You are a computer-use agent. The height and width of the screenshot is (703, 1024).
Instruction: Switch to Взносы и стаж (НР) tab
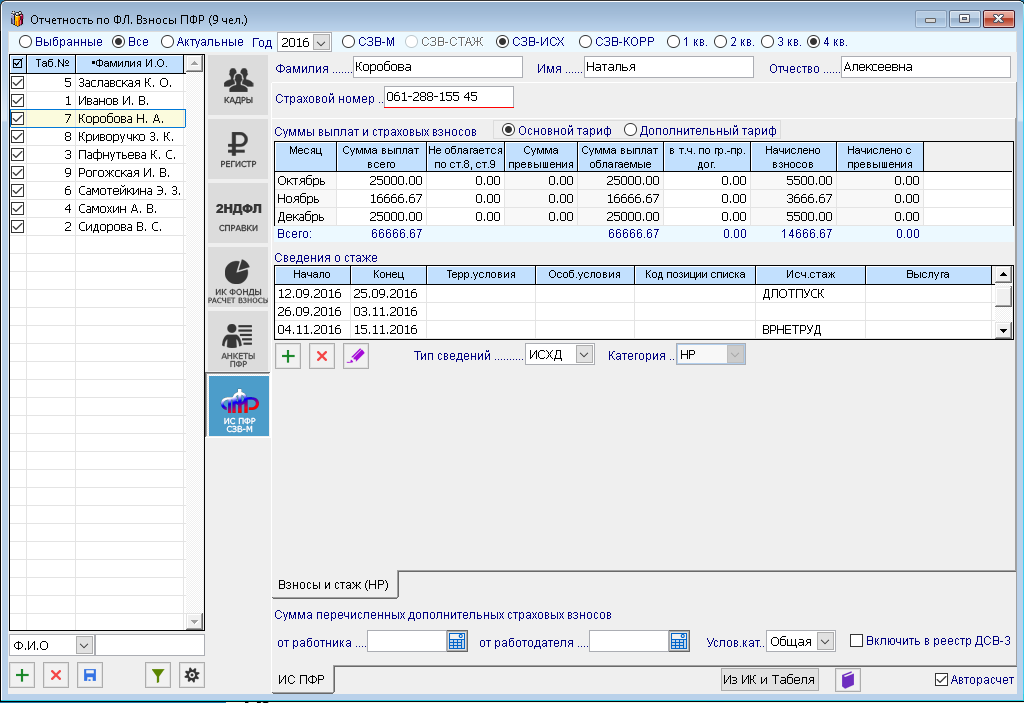pyautogui.click(x=334, y=585)
